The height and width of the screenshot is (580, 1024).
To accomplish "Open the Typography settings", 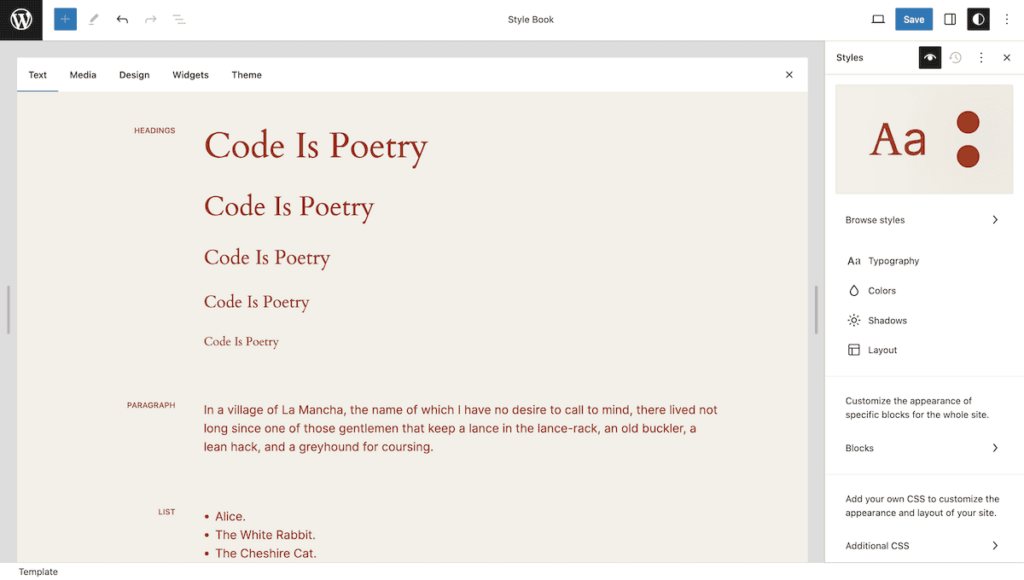I will (893, 261).
